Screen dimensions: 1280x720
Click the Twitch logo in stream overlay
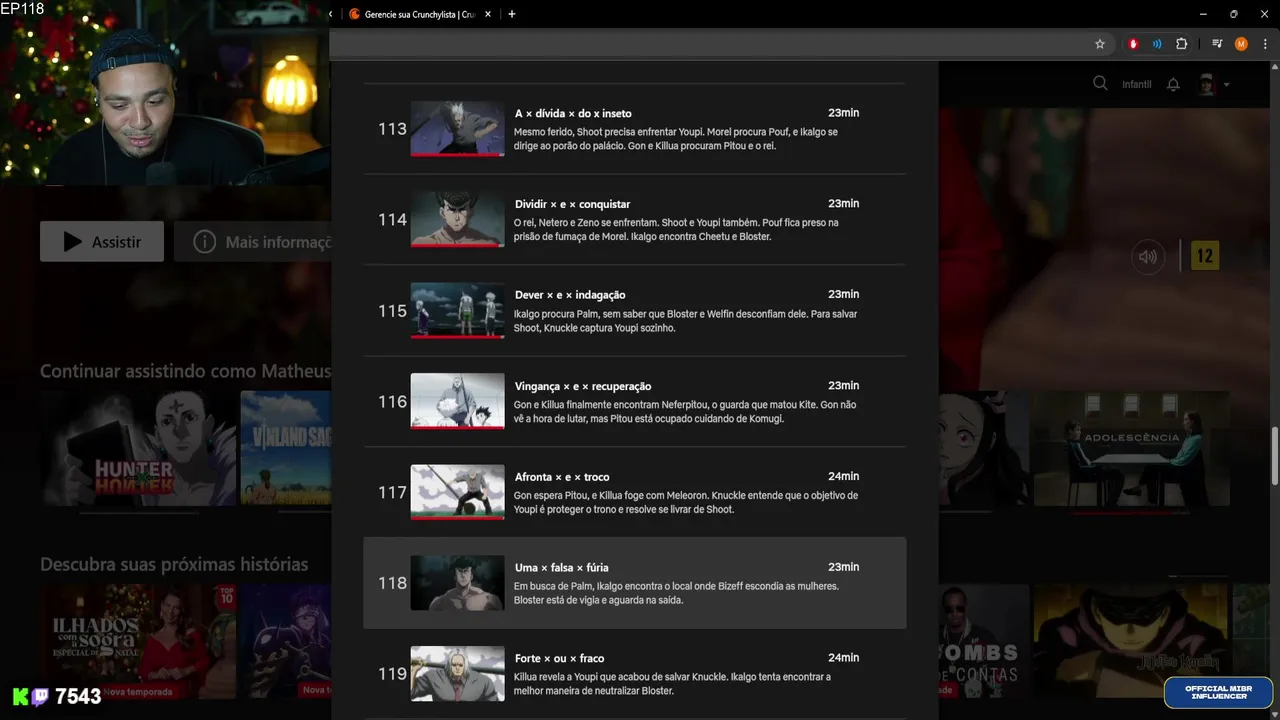tap(40, 697)
